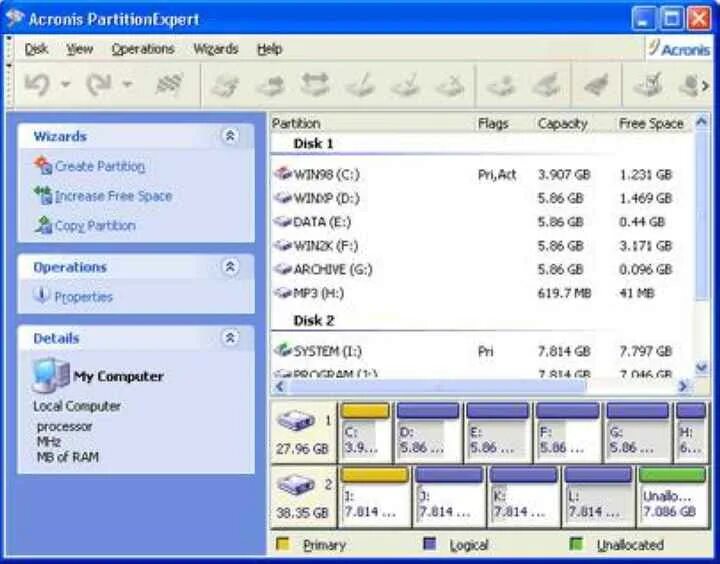
Task: Click the horizontal scrollbar right arrow
Action: click(x=683, y=386)
